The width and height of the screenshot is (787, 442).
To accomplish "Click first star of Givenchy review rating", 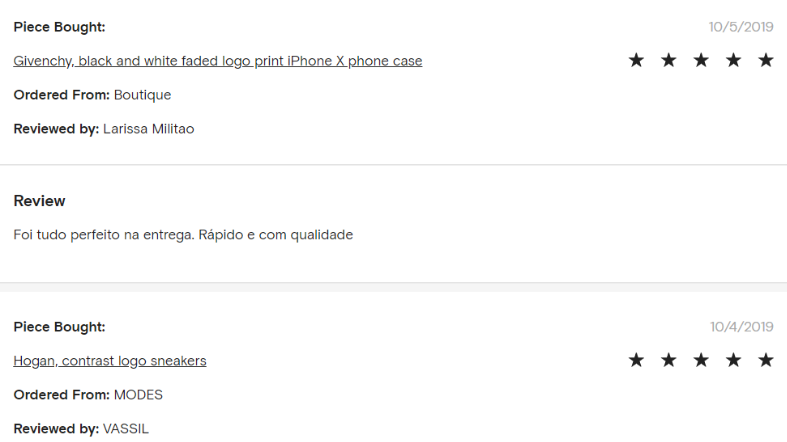I will [x=636, y=60].
